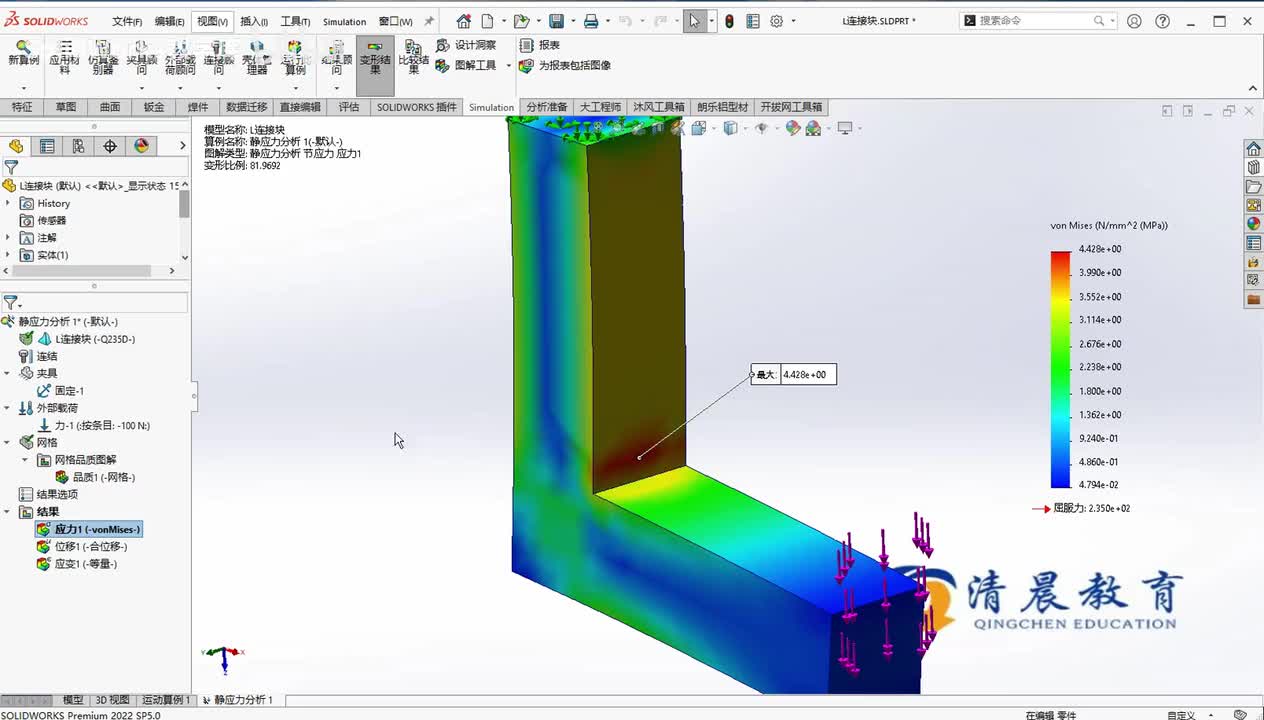Expand the 夹具顾问 dropdown arrow
The height and width of the screenshot is (720, 1264).
tap(141, 87)
